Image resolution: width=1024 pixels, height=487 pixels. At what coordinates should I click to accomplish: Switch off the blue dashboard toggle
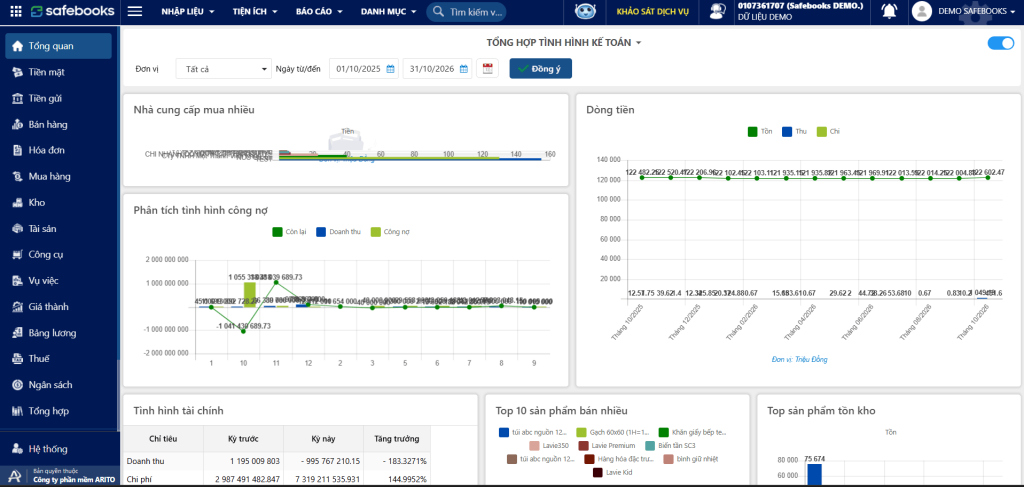coord(1000,43)
